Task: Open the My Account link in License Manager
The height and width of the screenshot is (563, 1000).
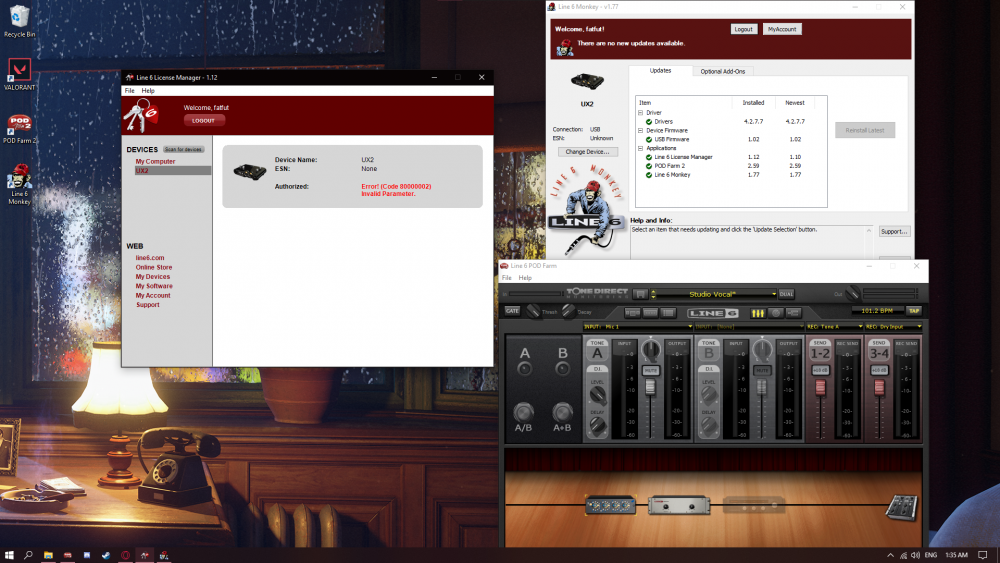Action: [153, 296]
